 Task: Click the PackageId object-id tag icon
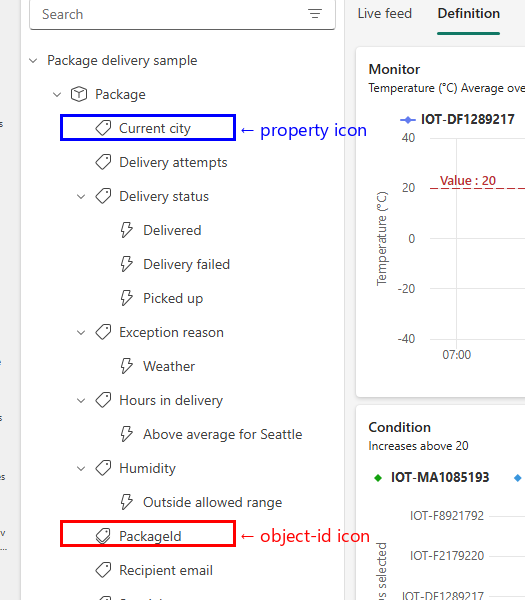tap(103, 536)
